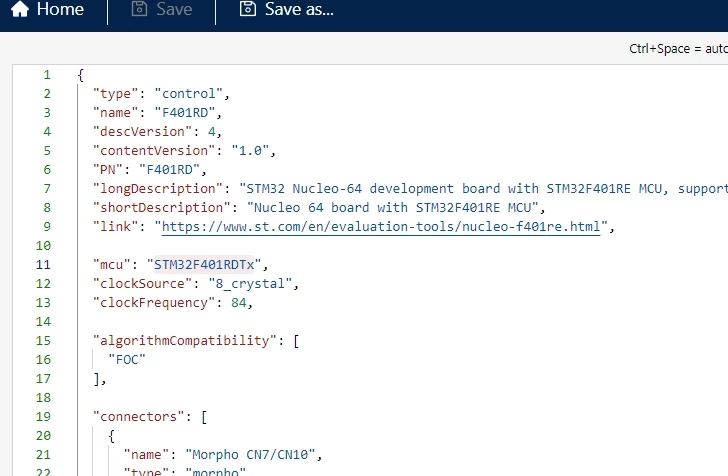This screenshot has height=476, width=728.
Task: Click the Save as disk icon
Action: click(x=248, y=9)
